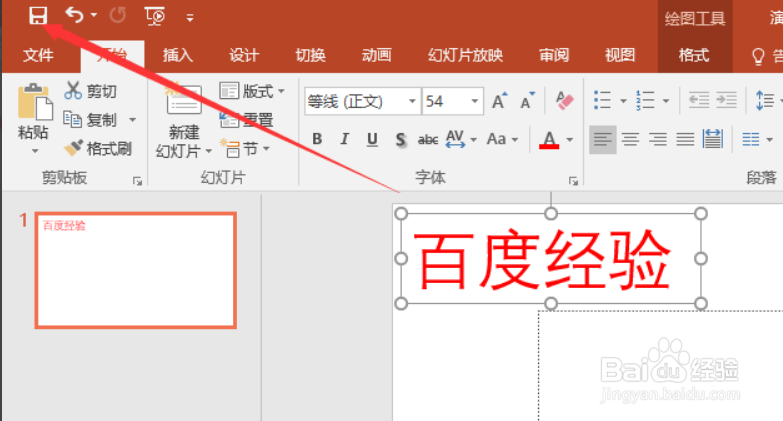
Task: Open the 文件 (File) tab
Action: pos(38,55)
